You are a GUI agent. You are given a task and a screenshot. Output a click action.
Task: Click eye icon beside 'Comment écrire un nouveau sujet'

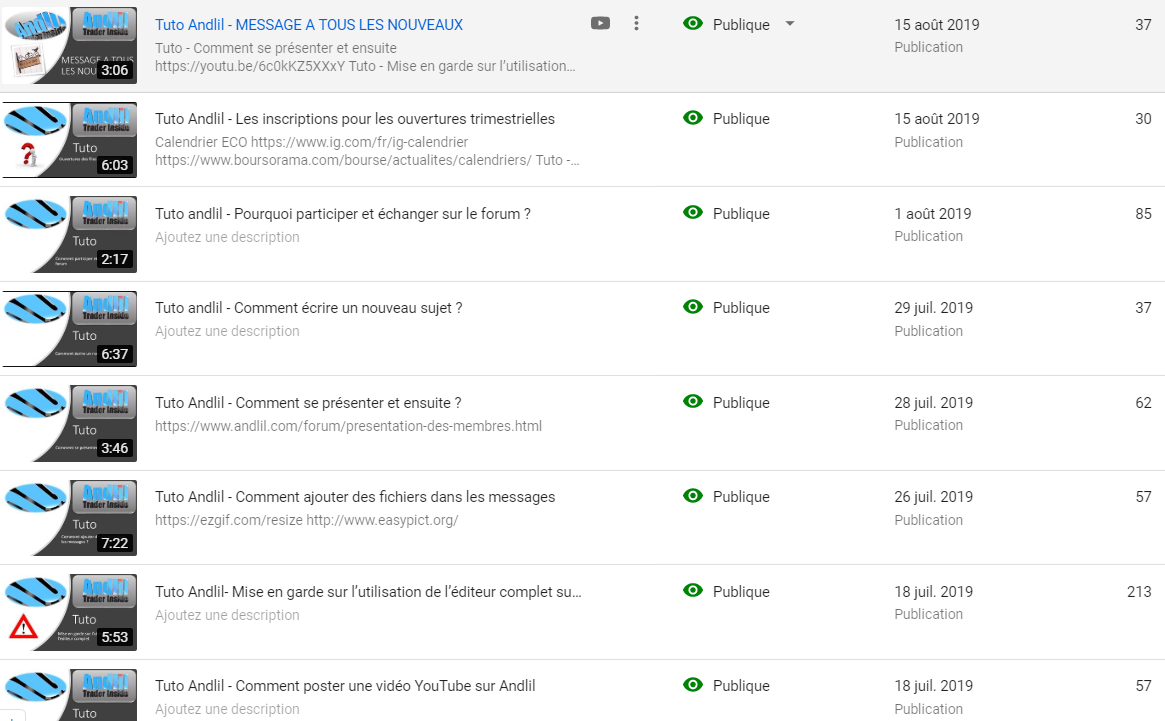693,307
